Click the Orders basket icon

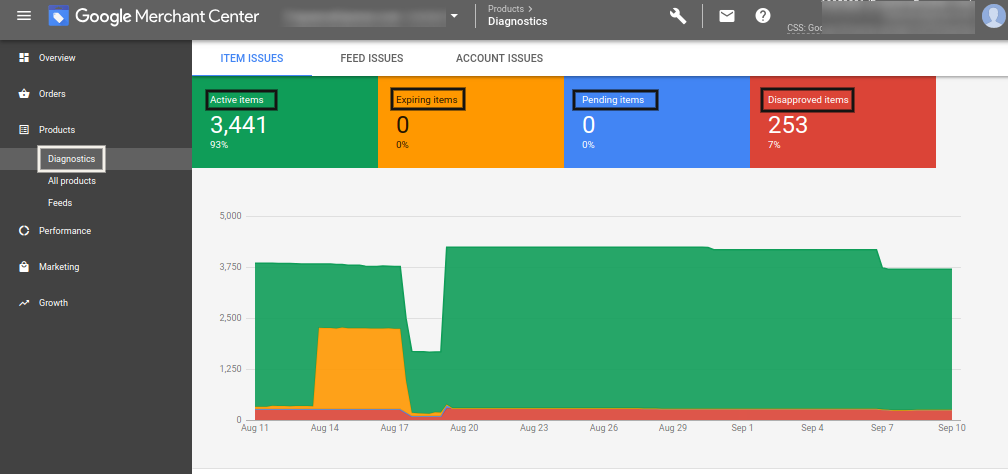click(x=24, y=94)
